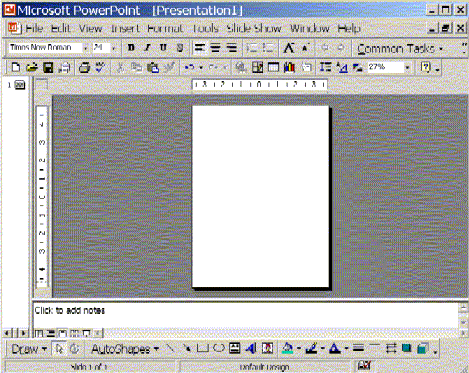Viewport: 469px width, 373px height.
Task: Toggle Bold formatting
Action: [131, 48]
